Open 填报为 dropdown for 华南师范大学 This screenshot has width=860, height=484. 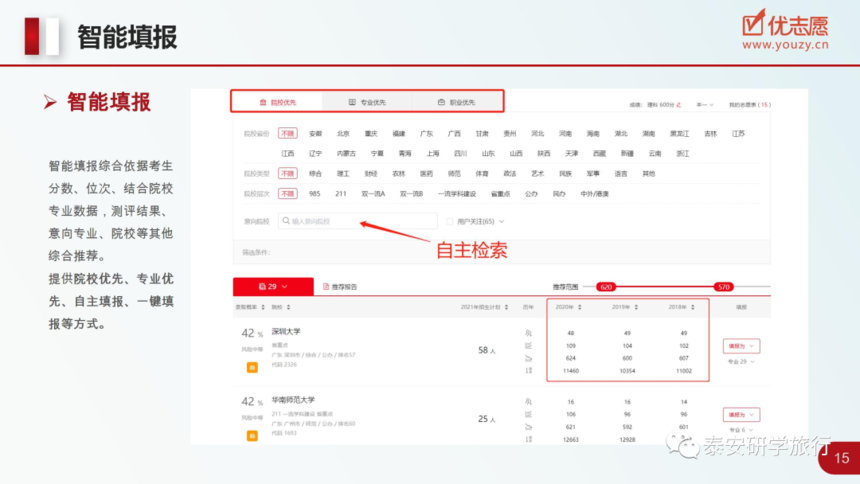coord(741,415)
